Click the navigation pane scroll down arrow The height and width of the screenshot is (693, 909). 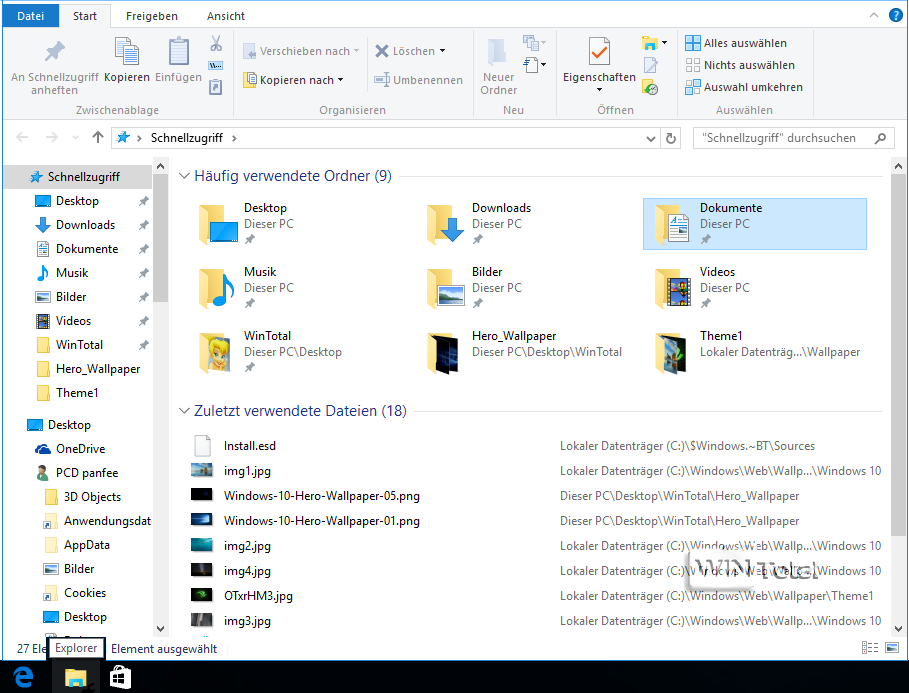[x=161, y=629]
